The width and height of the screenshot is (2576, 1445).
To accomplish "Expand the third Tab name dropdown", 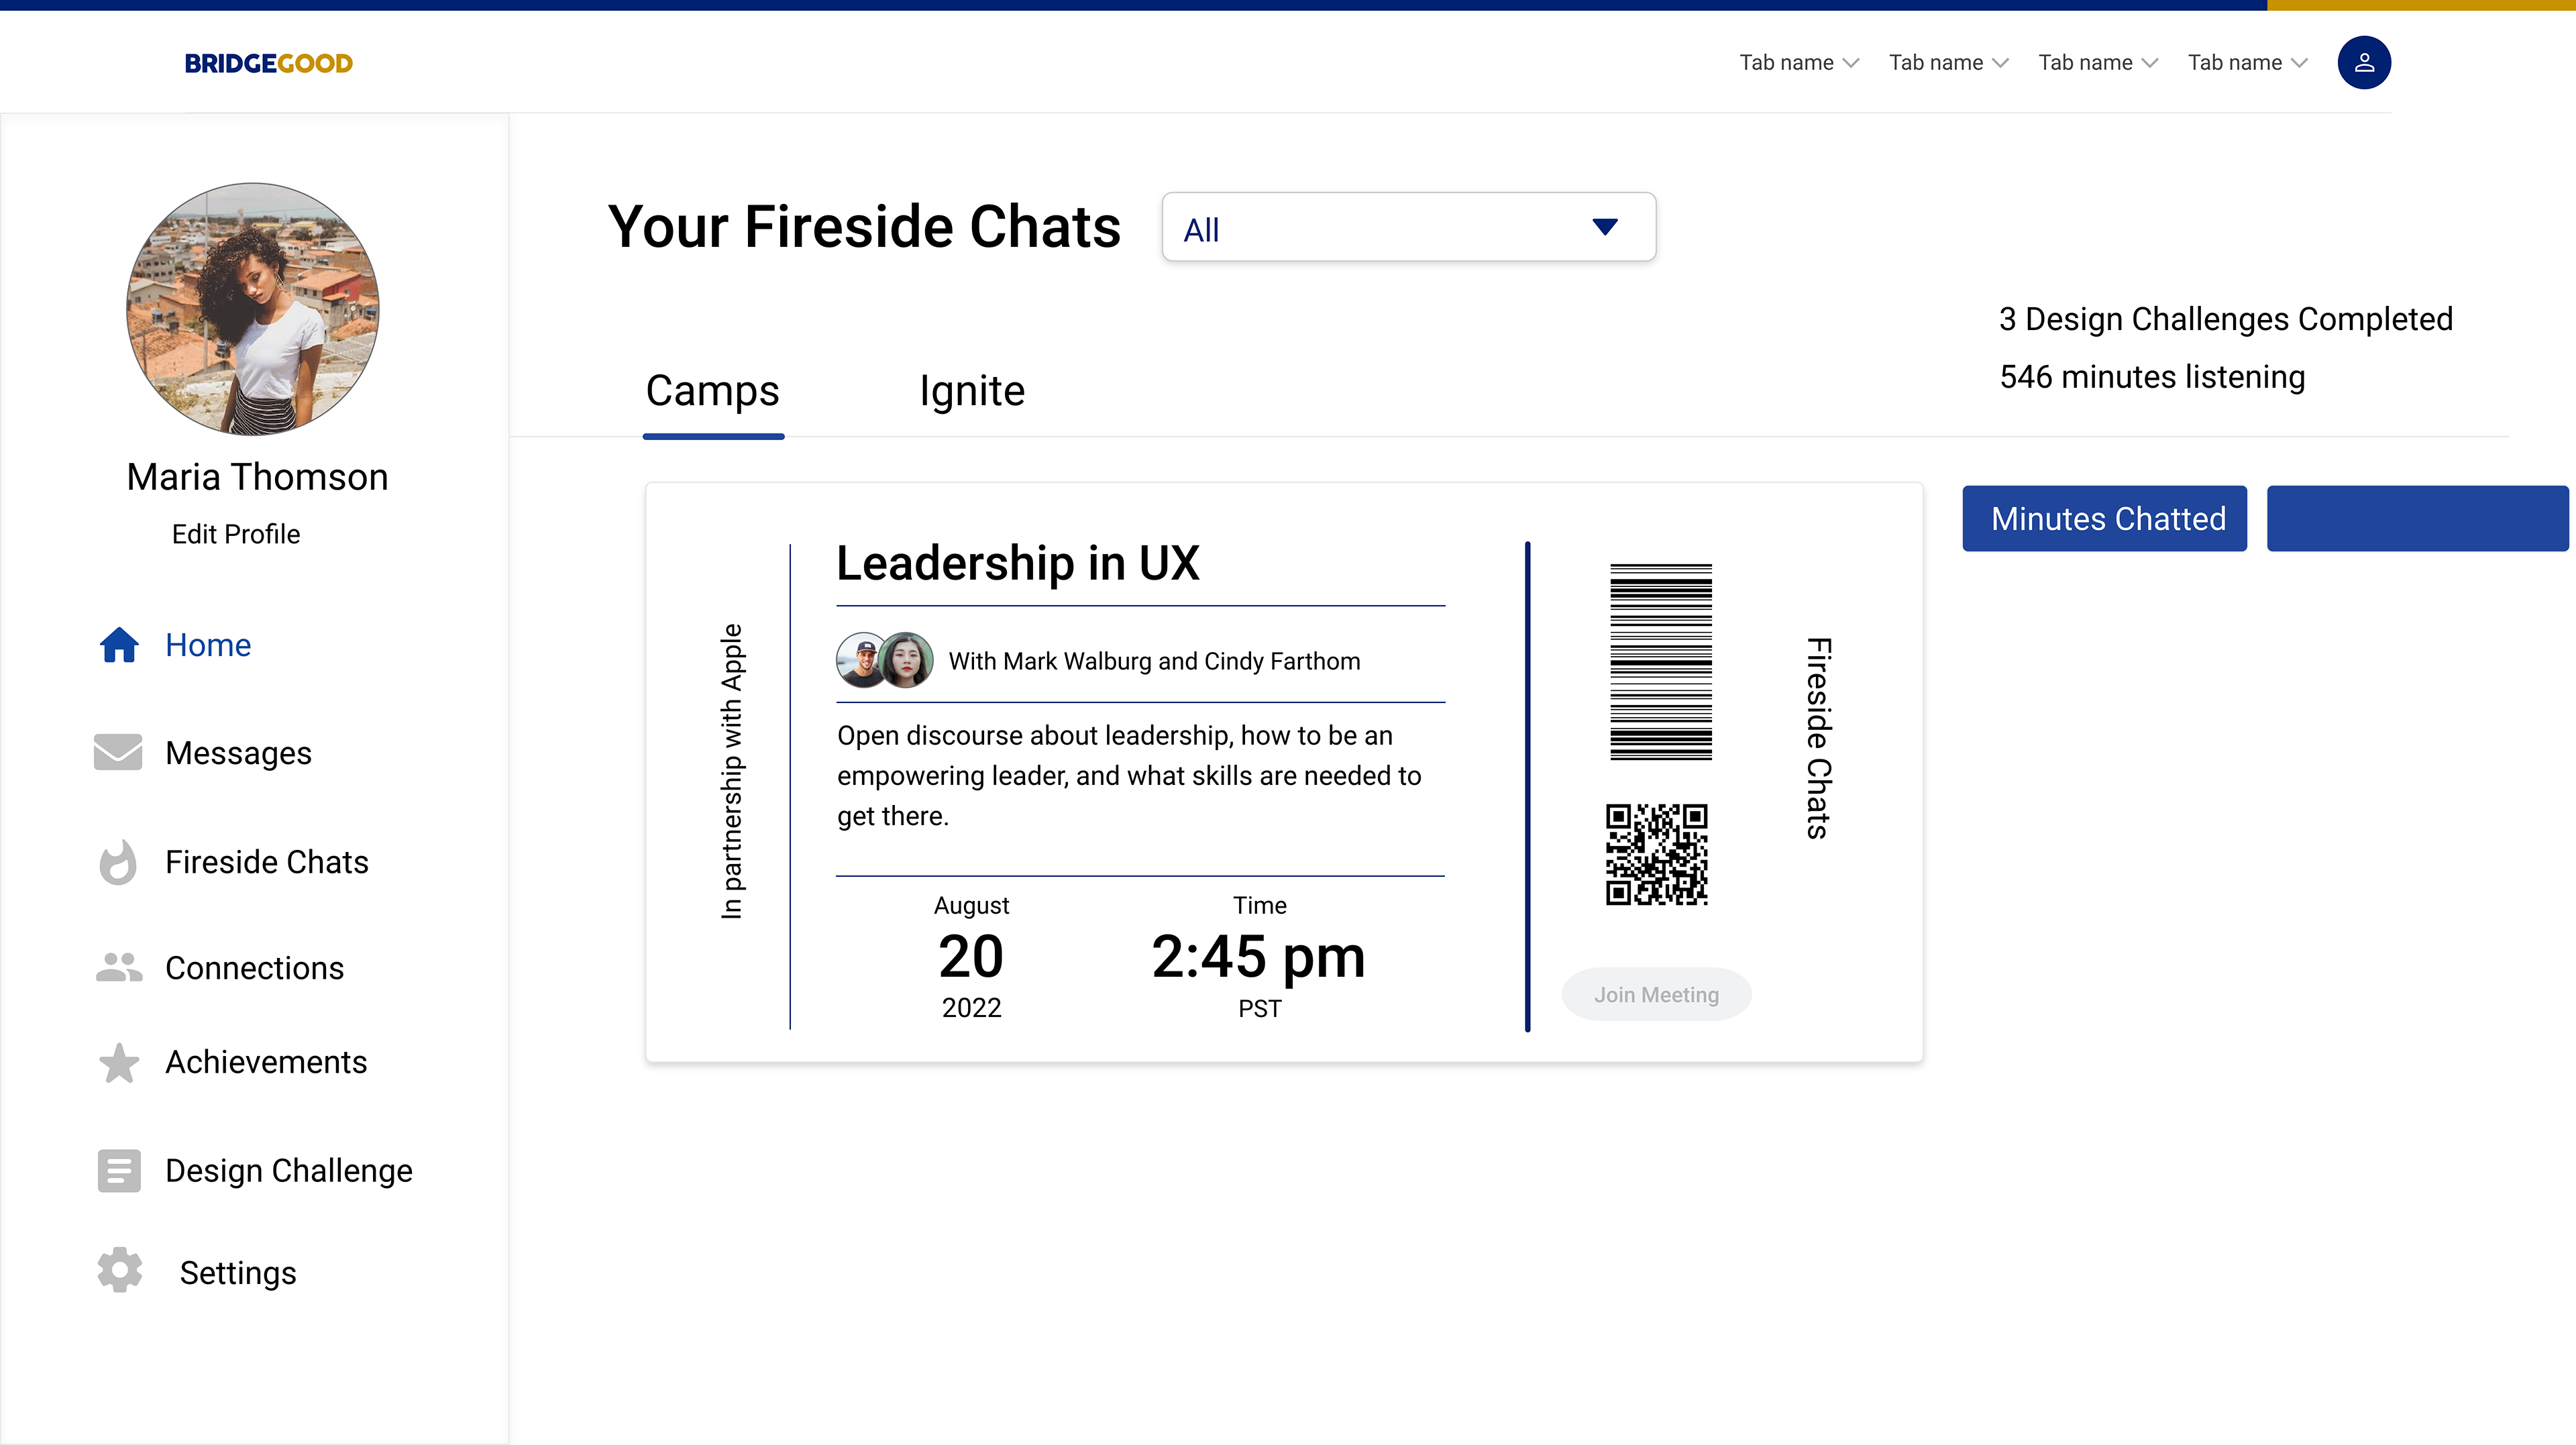I will pyautogui.click(x=2097, y=63).
